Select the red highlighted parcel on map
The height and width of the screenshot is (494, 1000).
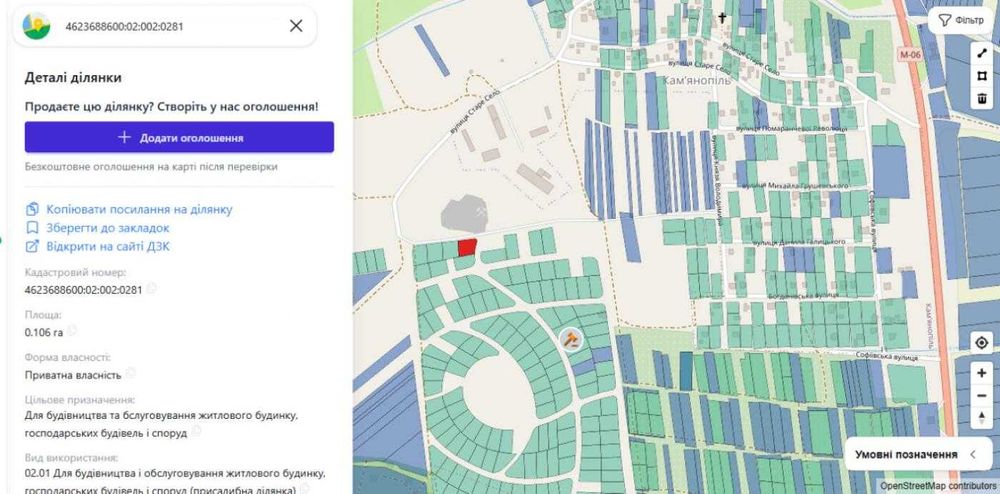point(467,247)
